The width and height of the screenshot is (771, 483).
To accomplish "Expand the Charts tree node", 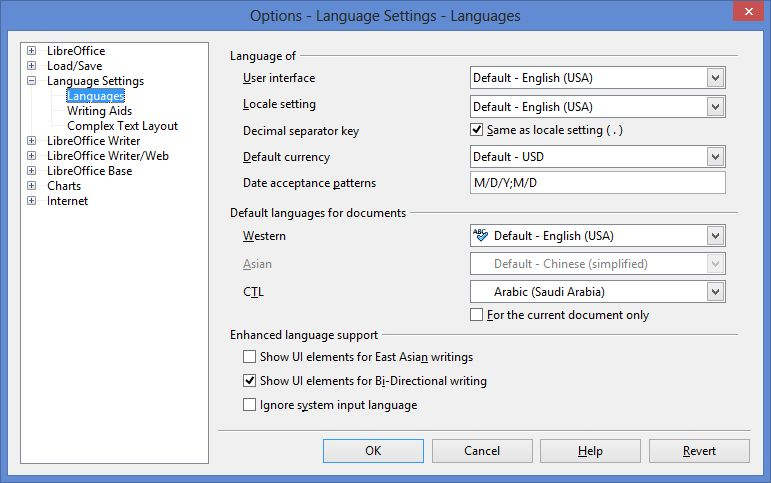I will (x=31, y=185).
